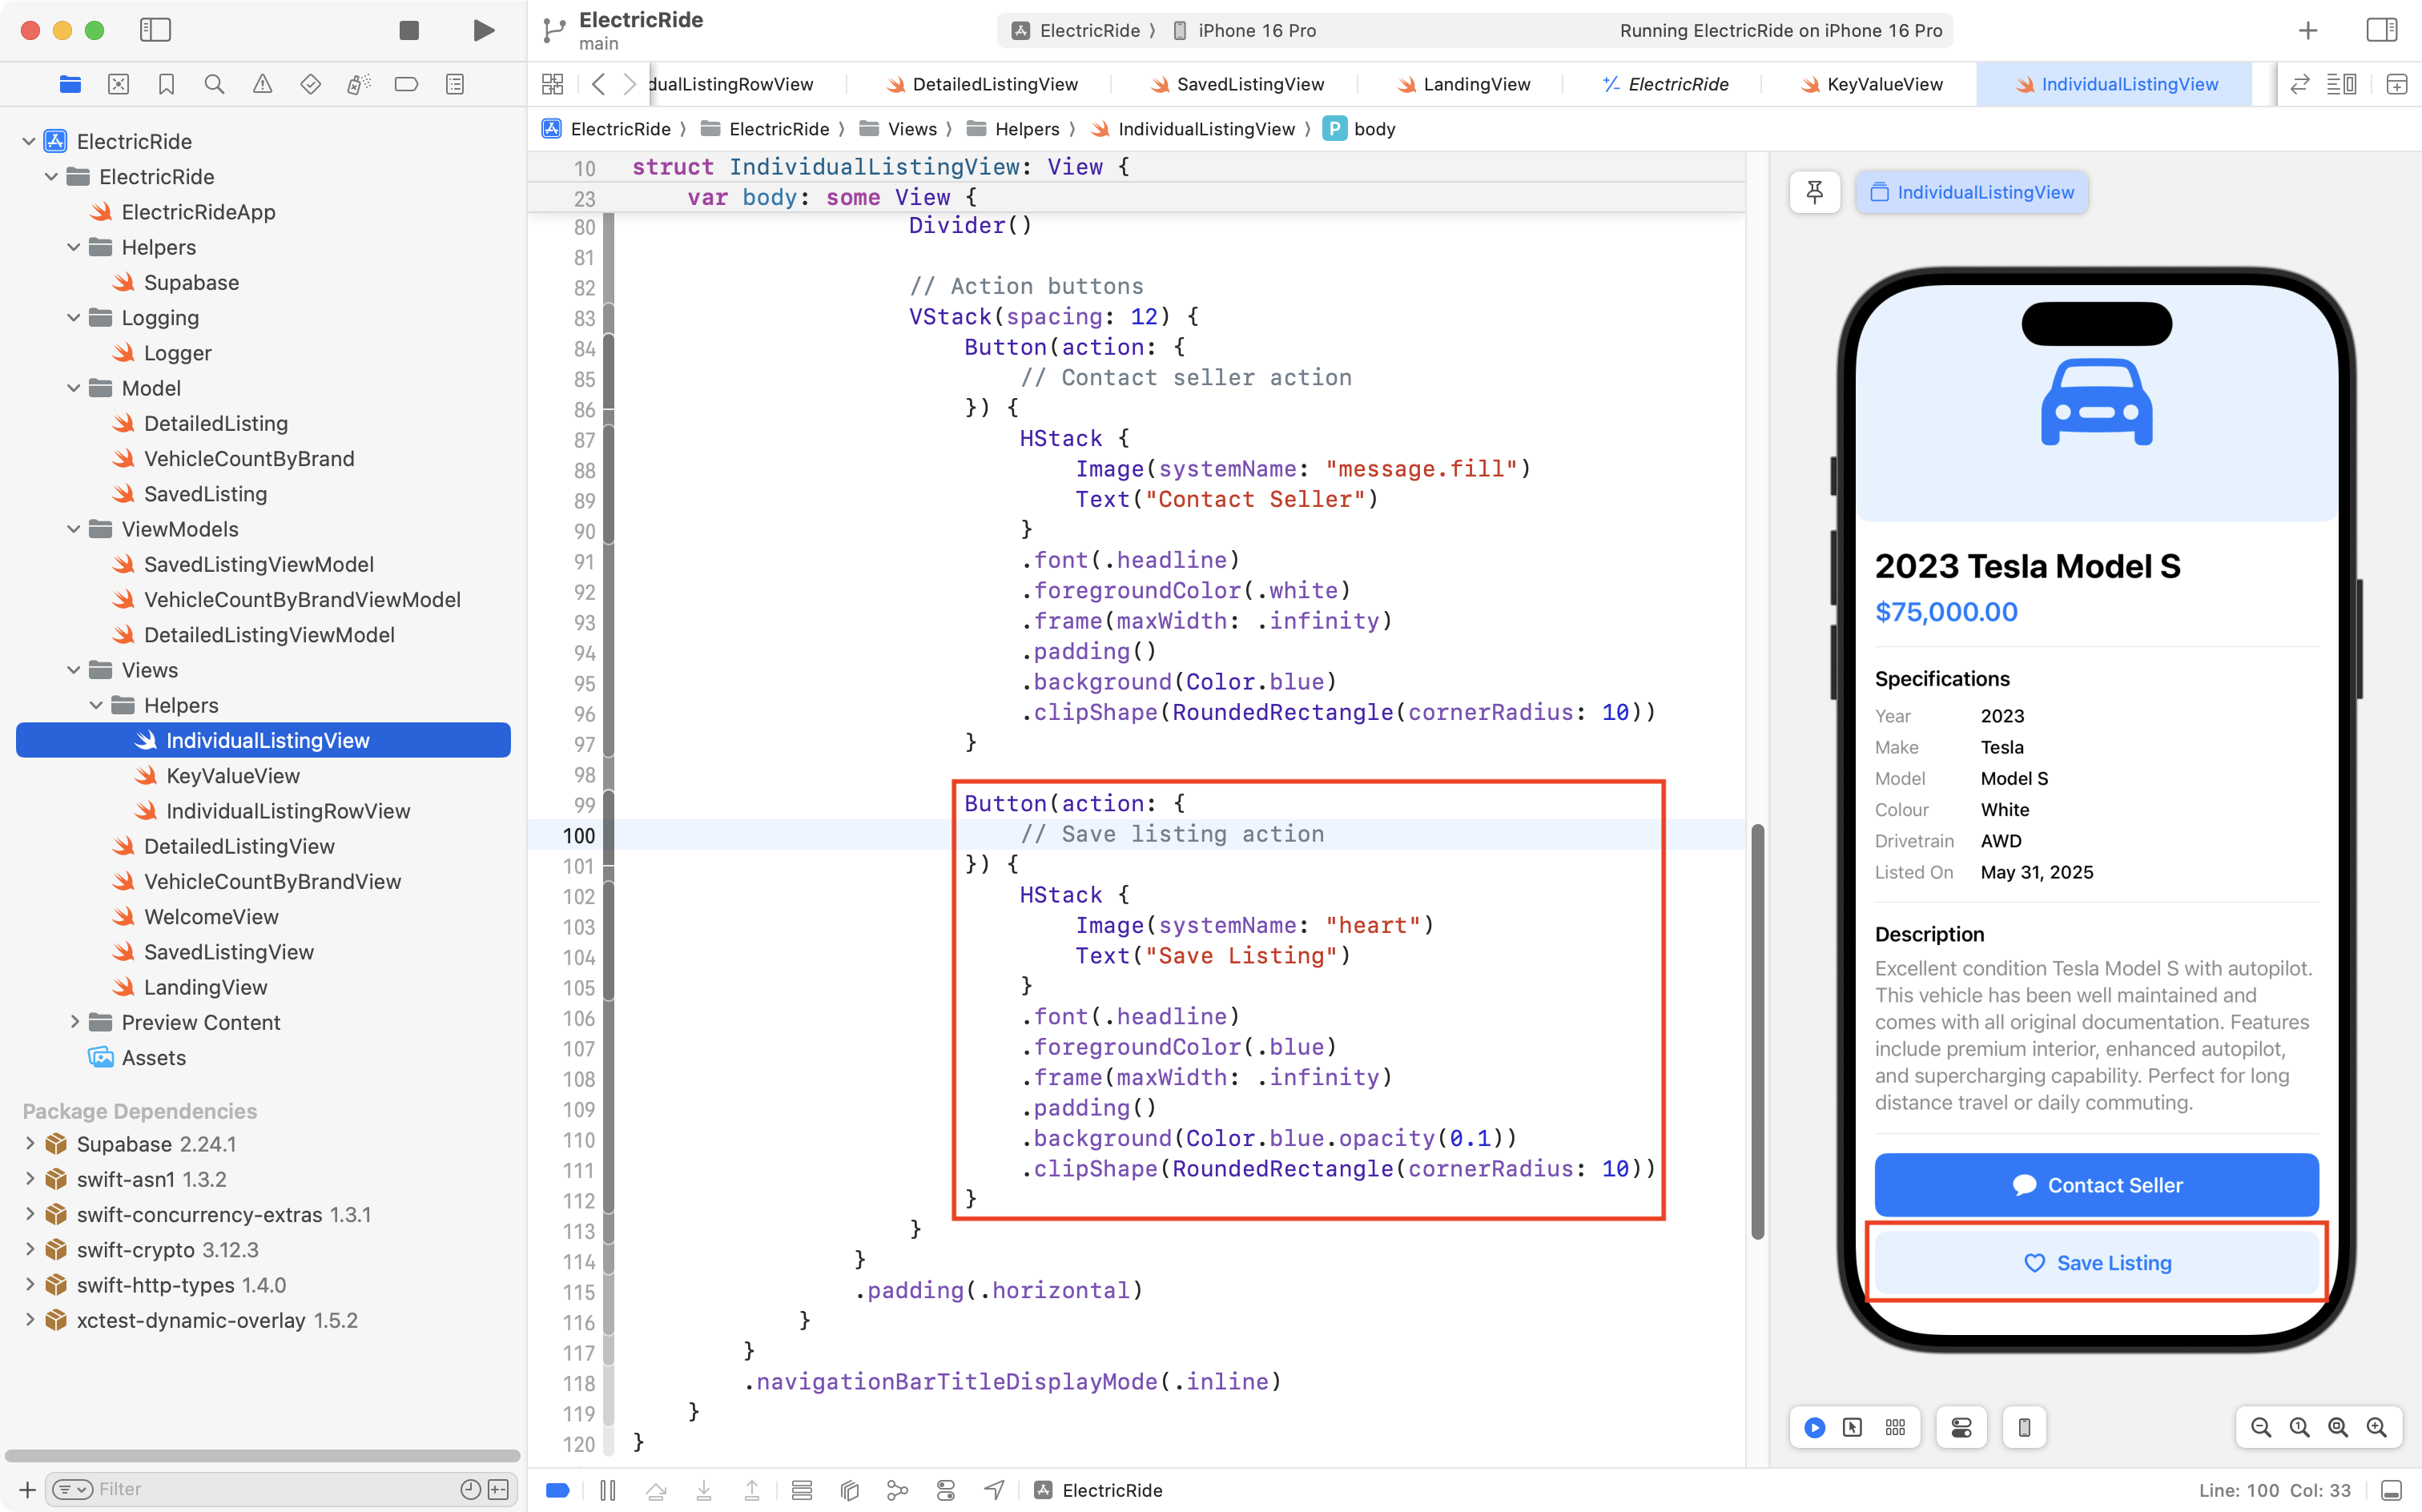Switch to the KeyValueView tab
The height and width of the screenshot is (1512, 2422).
click(1884, 84)
